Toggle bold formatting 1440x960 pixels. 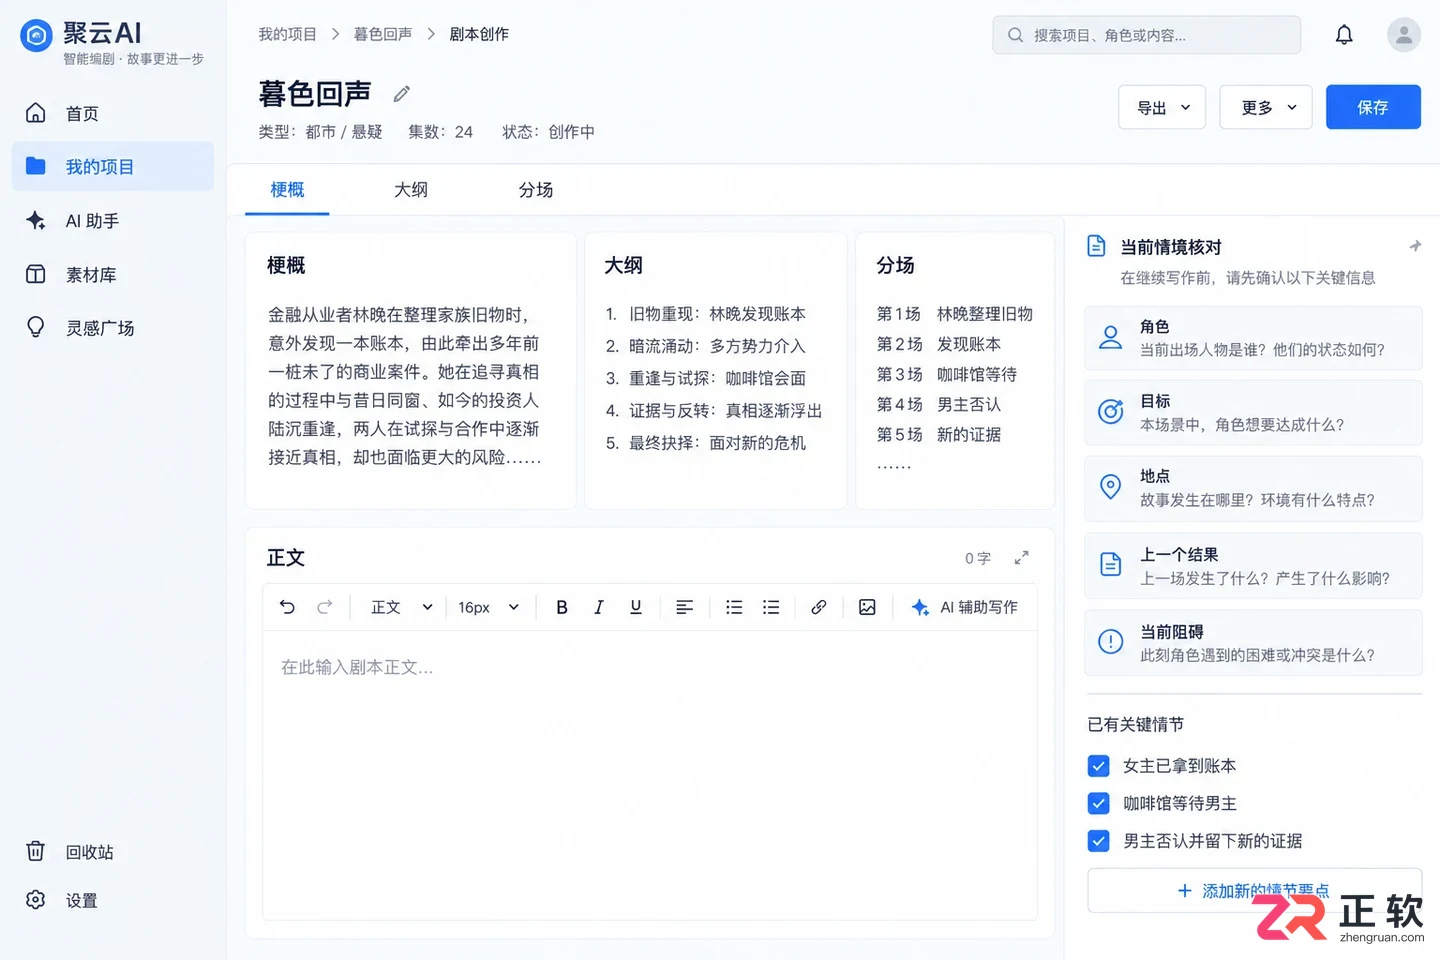point(562,607)
